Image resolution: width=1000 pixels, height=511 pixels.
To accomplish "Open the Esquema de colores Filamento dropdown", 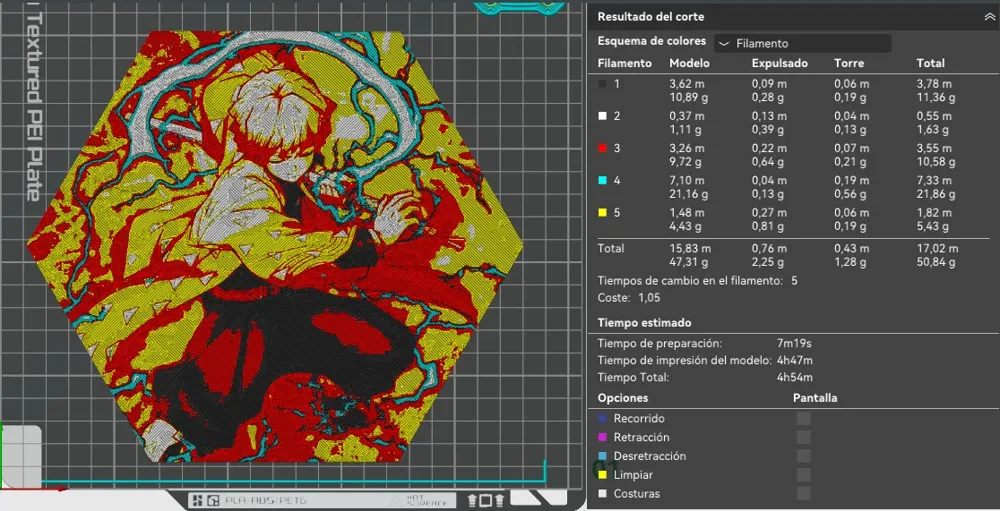I will (802, 43).
